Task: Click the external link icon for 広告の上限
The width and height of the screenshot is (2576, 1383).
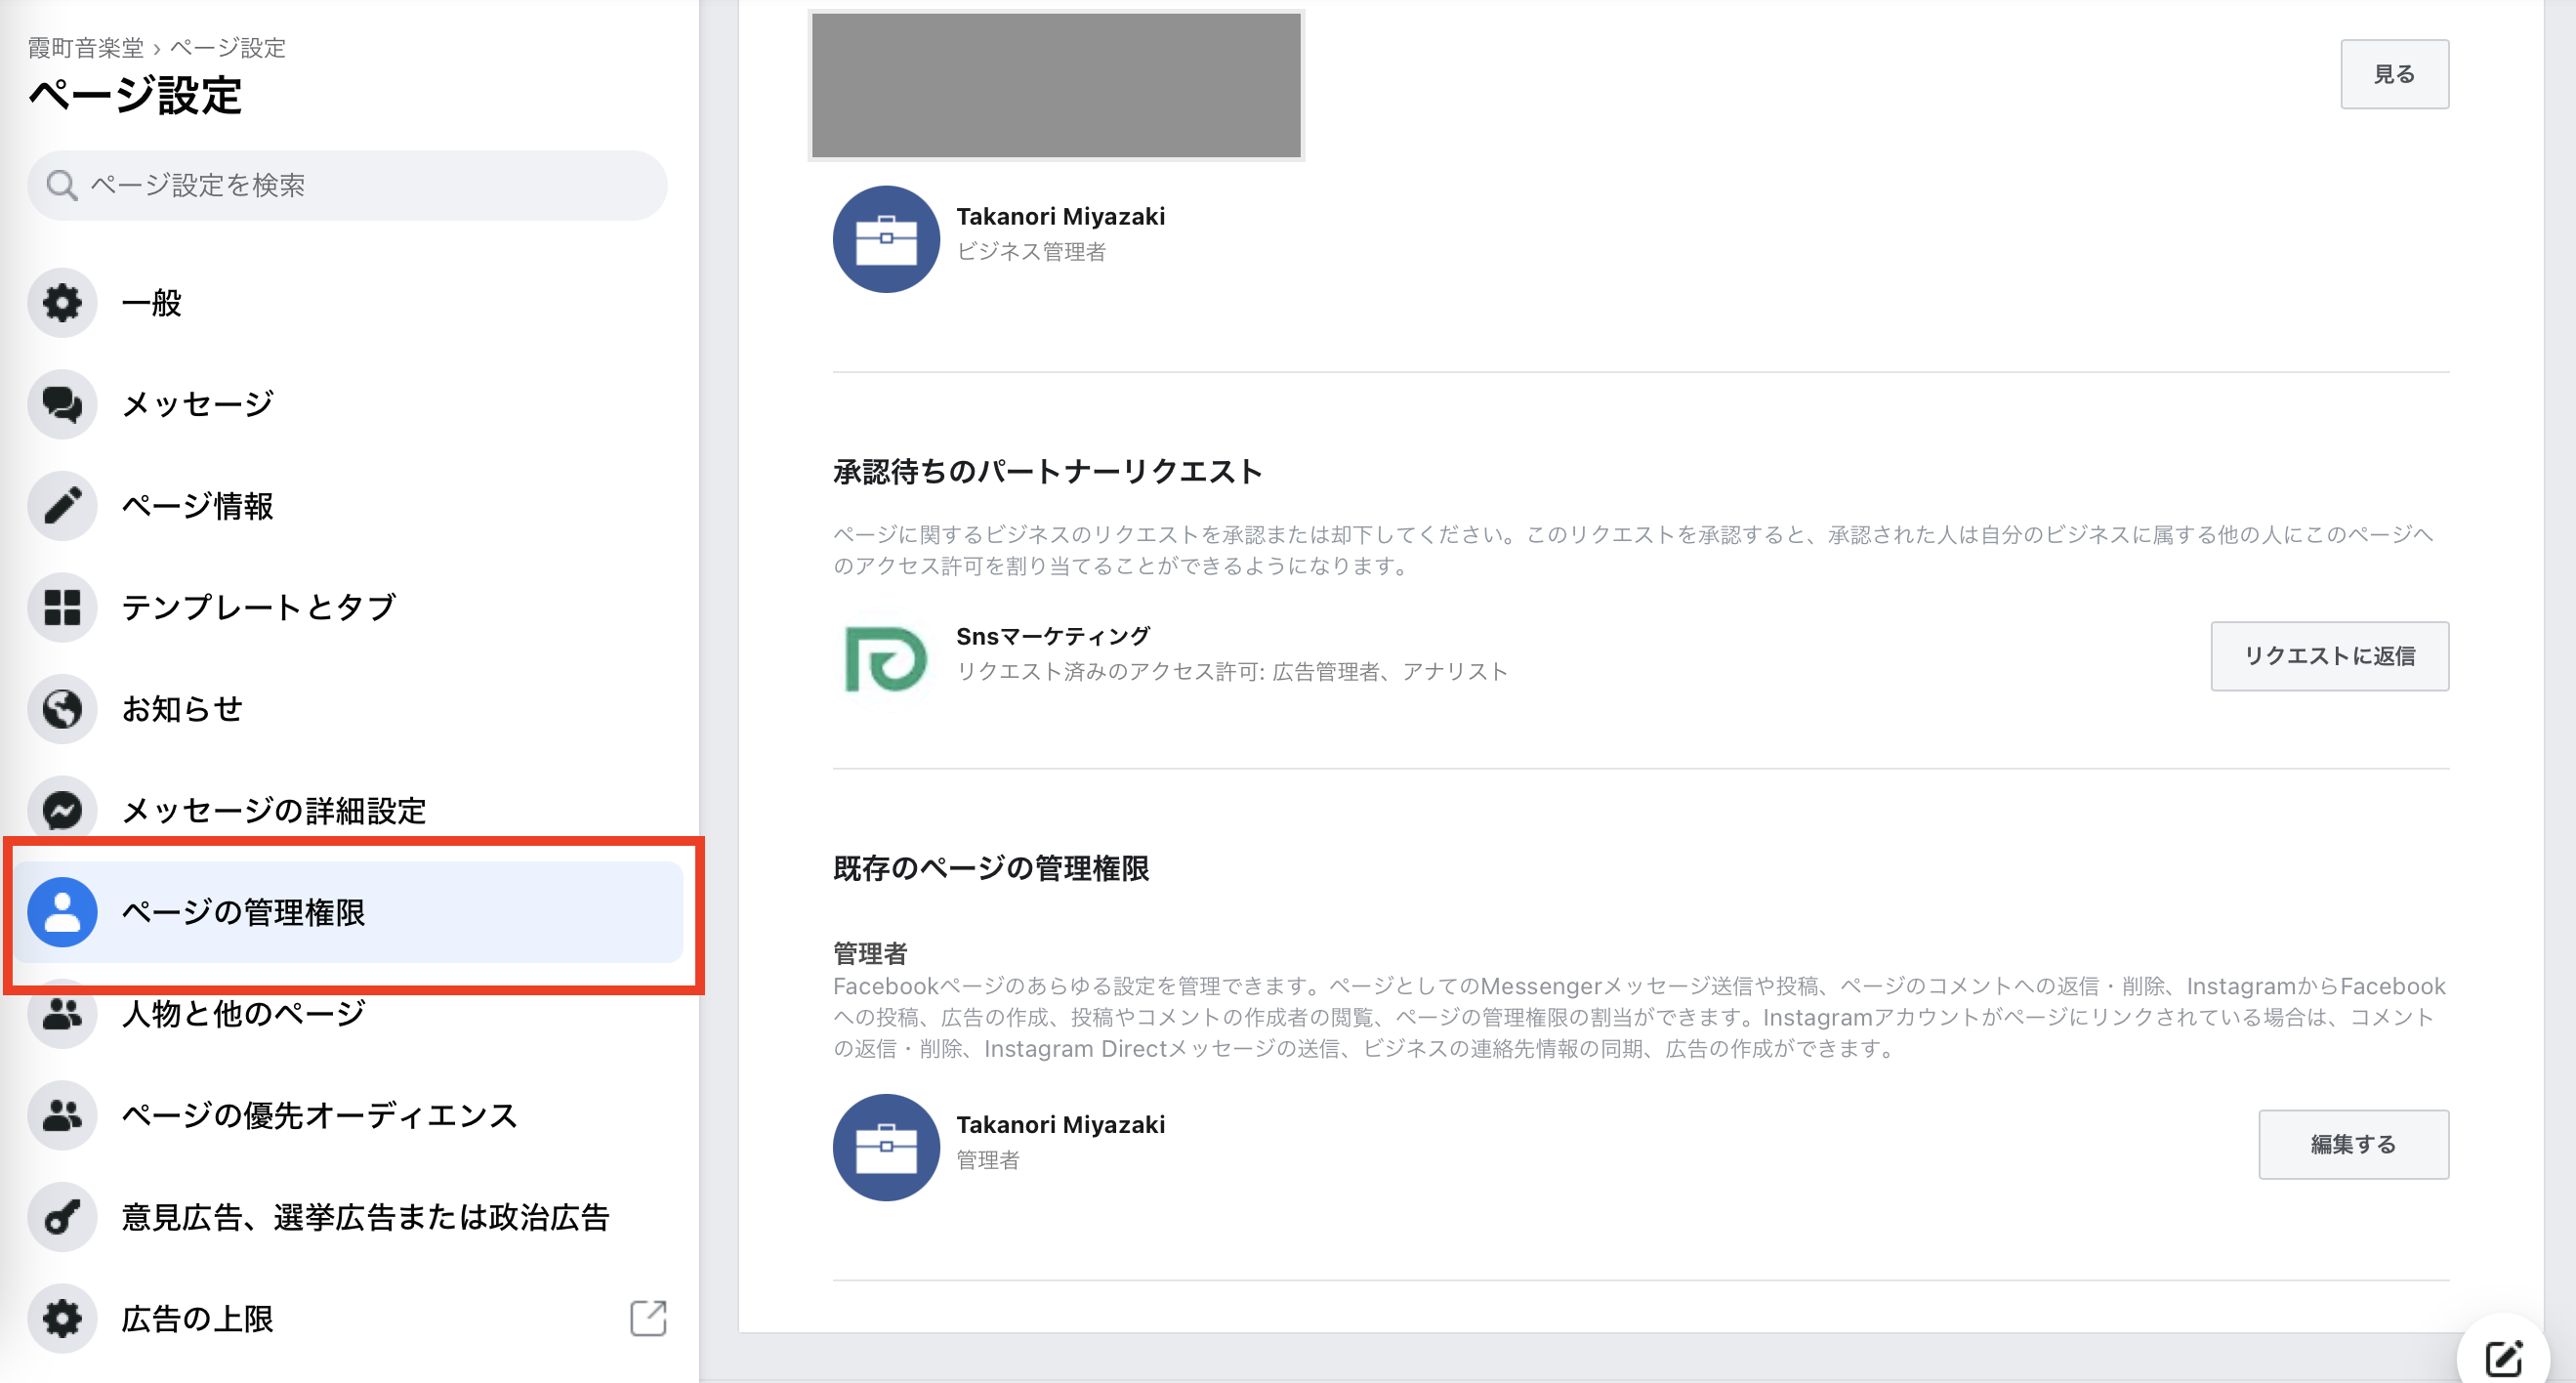Action: [x=648, y=1318]
